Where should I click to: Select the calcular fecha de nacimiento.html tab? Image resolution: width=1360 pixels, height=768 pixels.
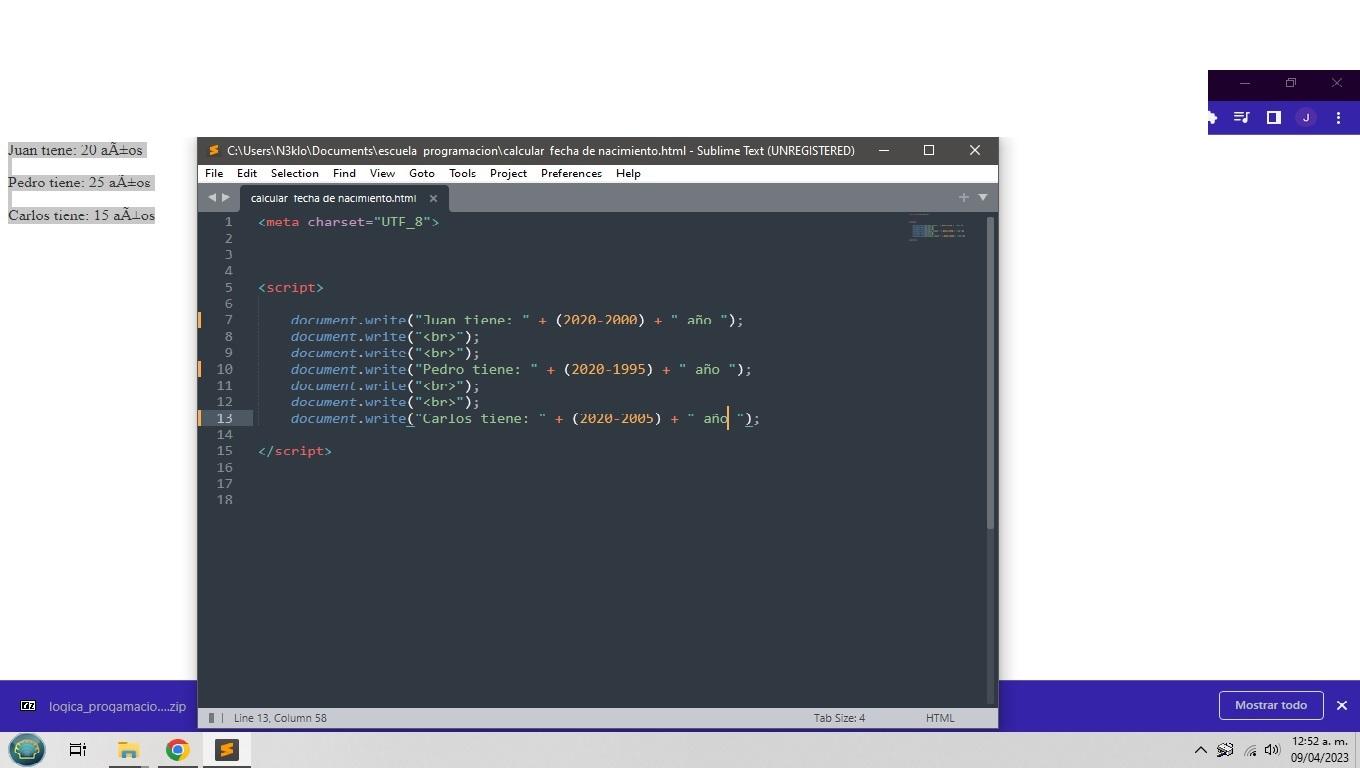(x=333, y=198)
